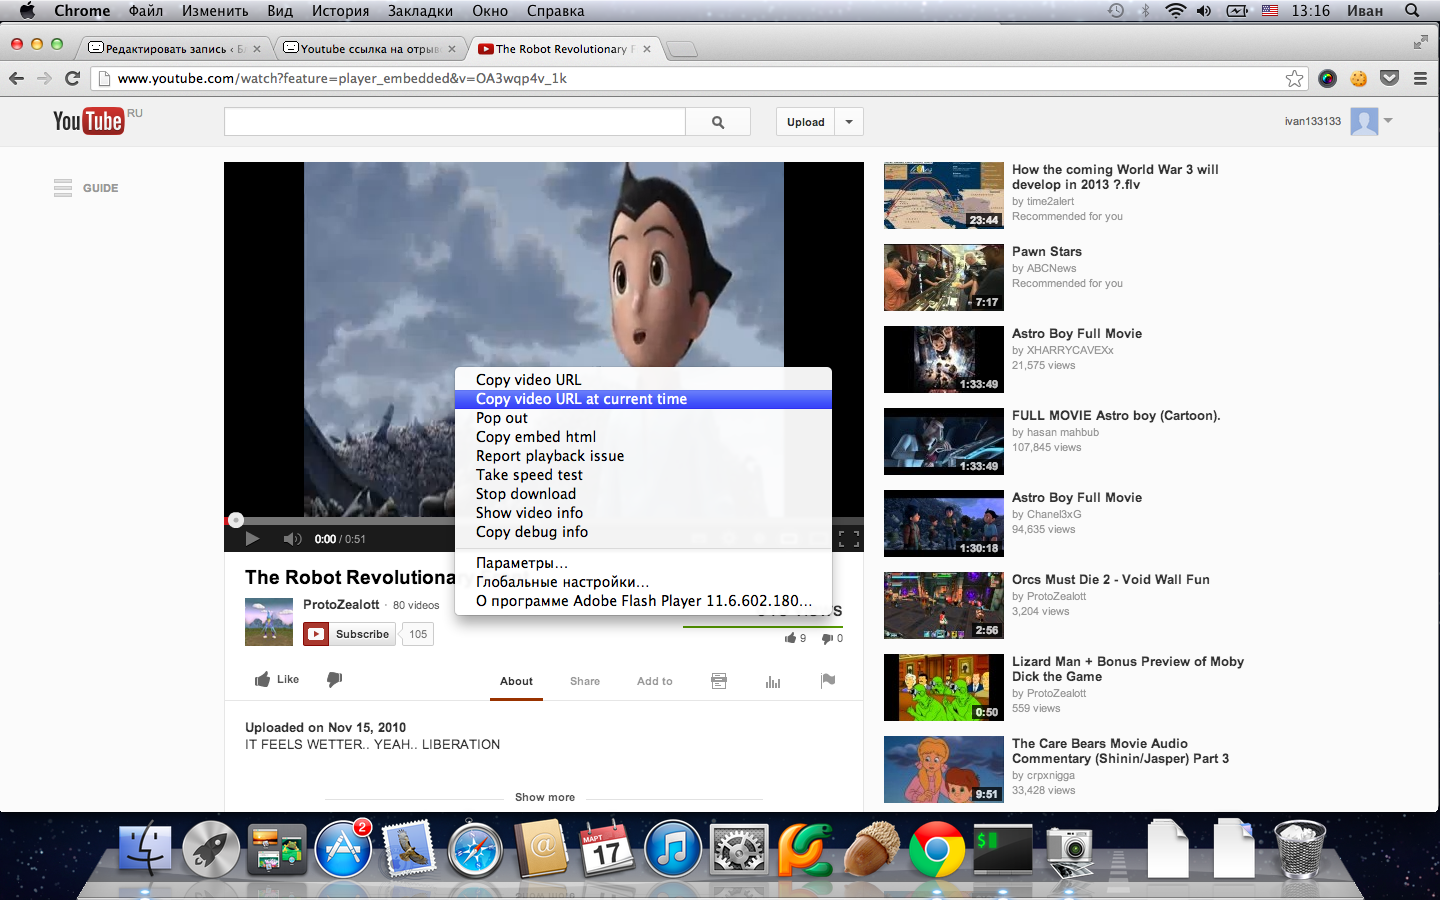Open the ivan133133 account dropdown arrow
This screenshot has height=900, width=1440.
click(x=1388, y=121)
